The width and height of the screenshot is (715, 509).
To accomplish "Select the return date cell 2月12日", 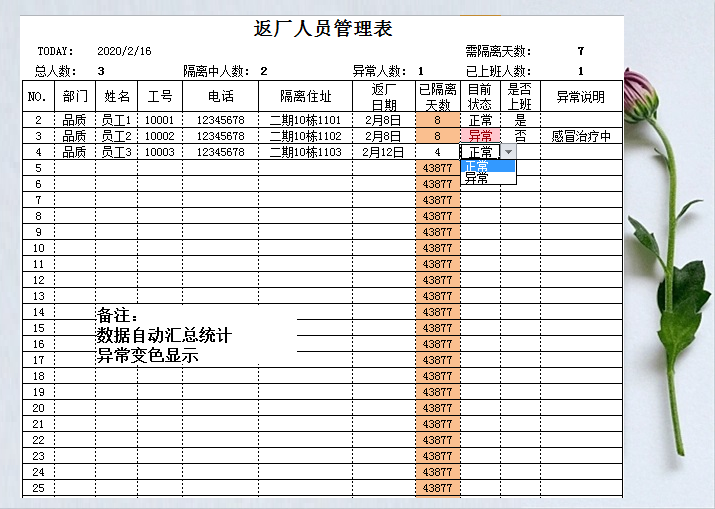I will pos(383,152).
